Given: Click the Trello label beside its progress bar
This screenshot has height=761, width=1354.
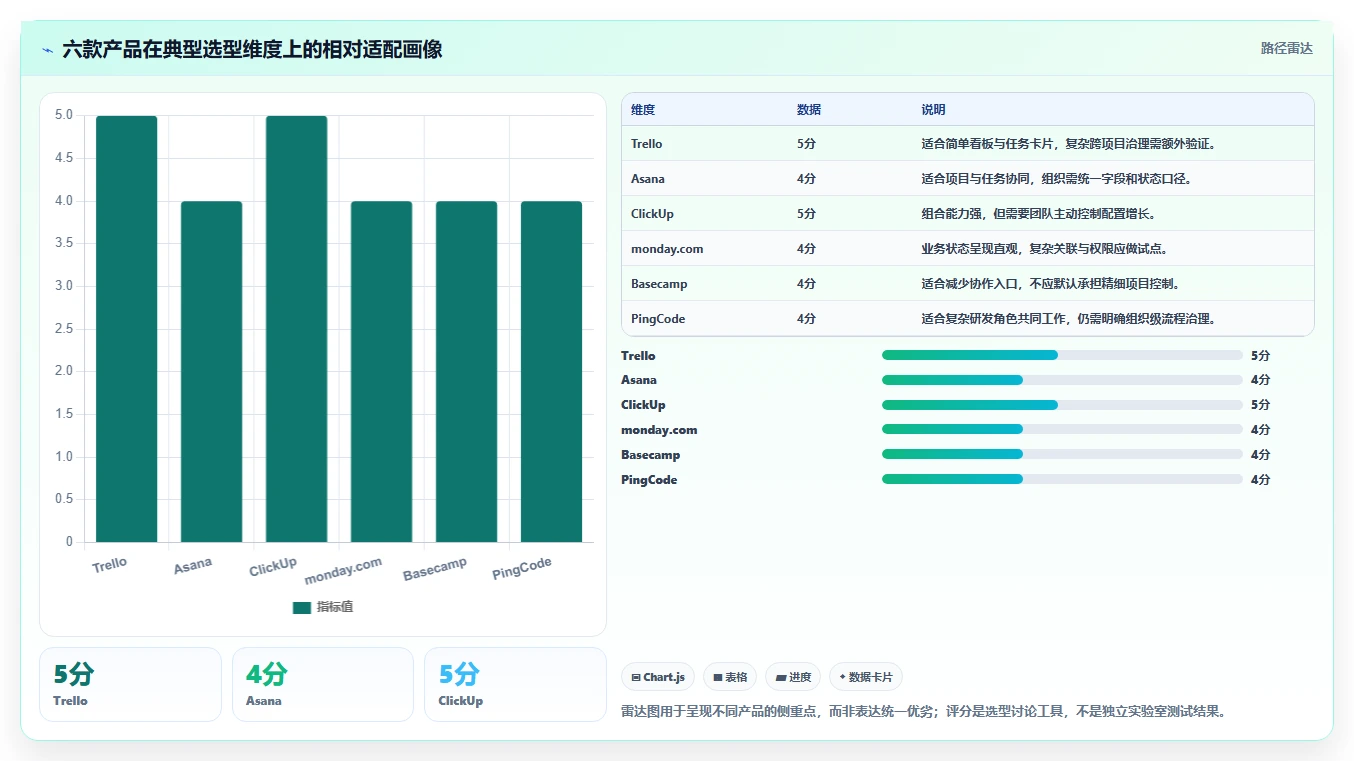Looking at the screenshot, I should 638,356.
